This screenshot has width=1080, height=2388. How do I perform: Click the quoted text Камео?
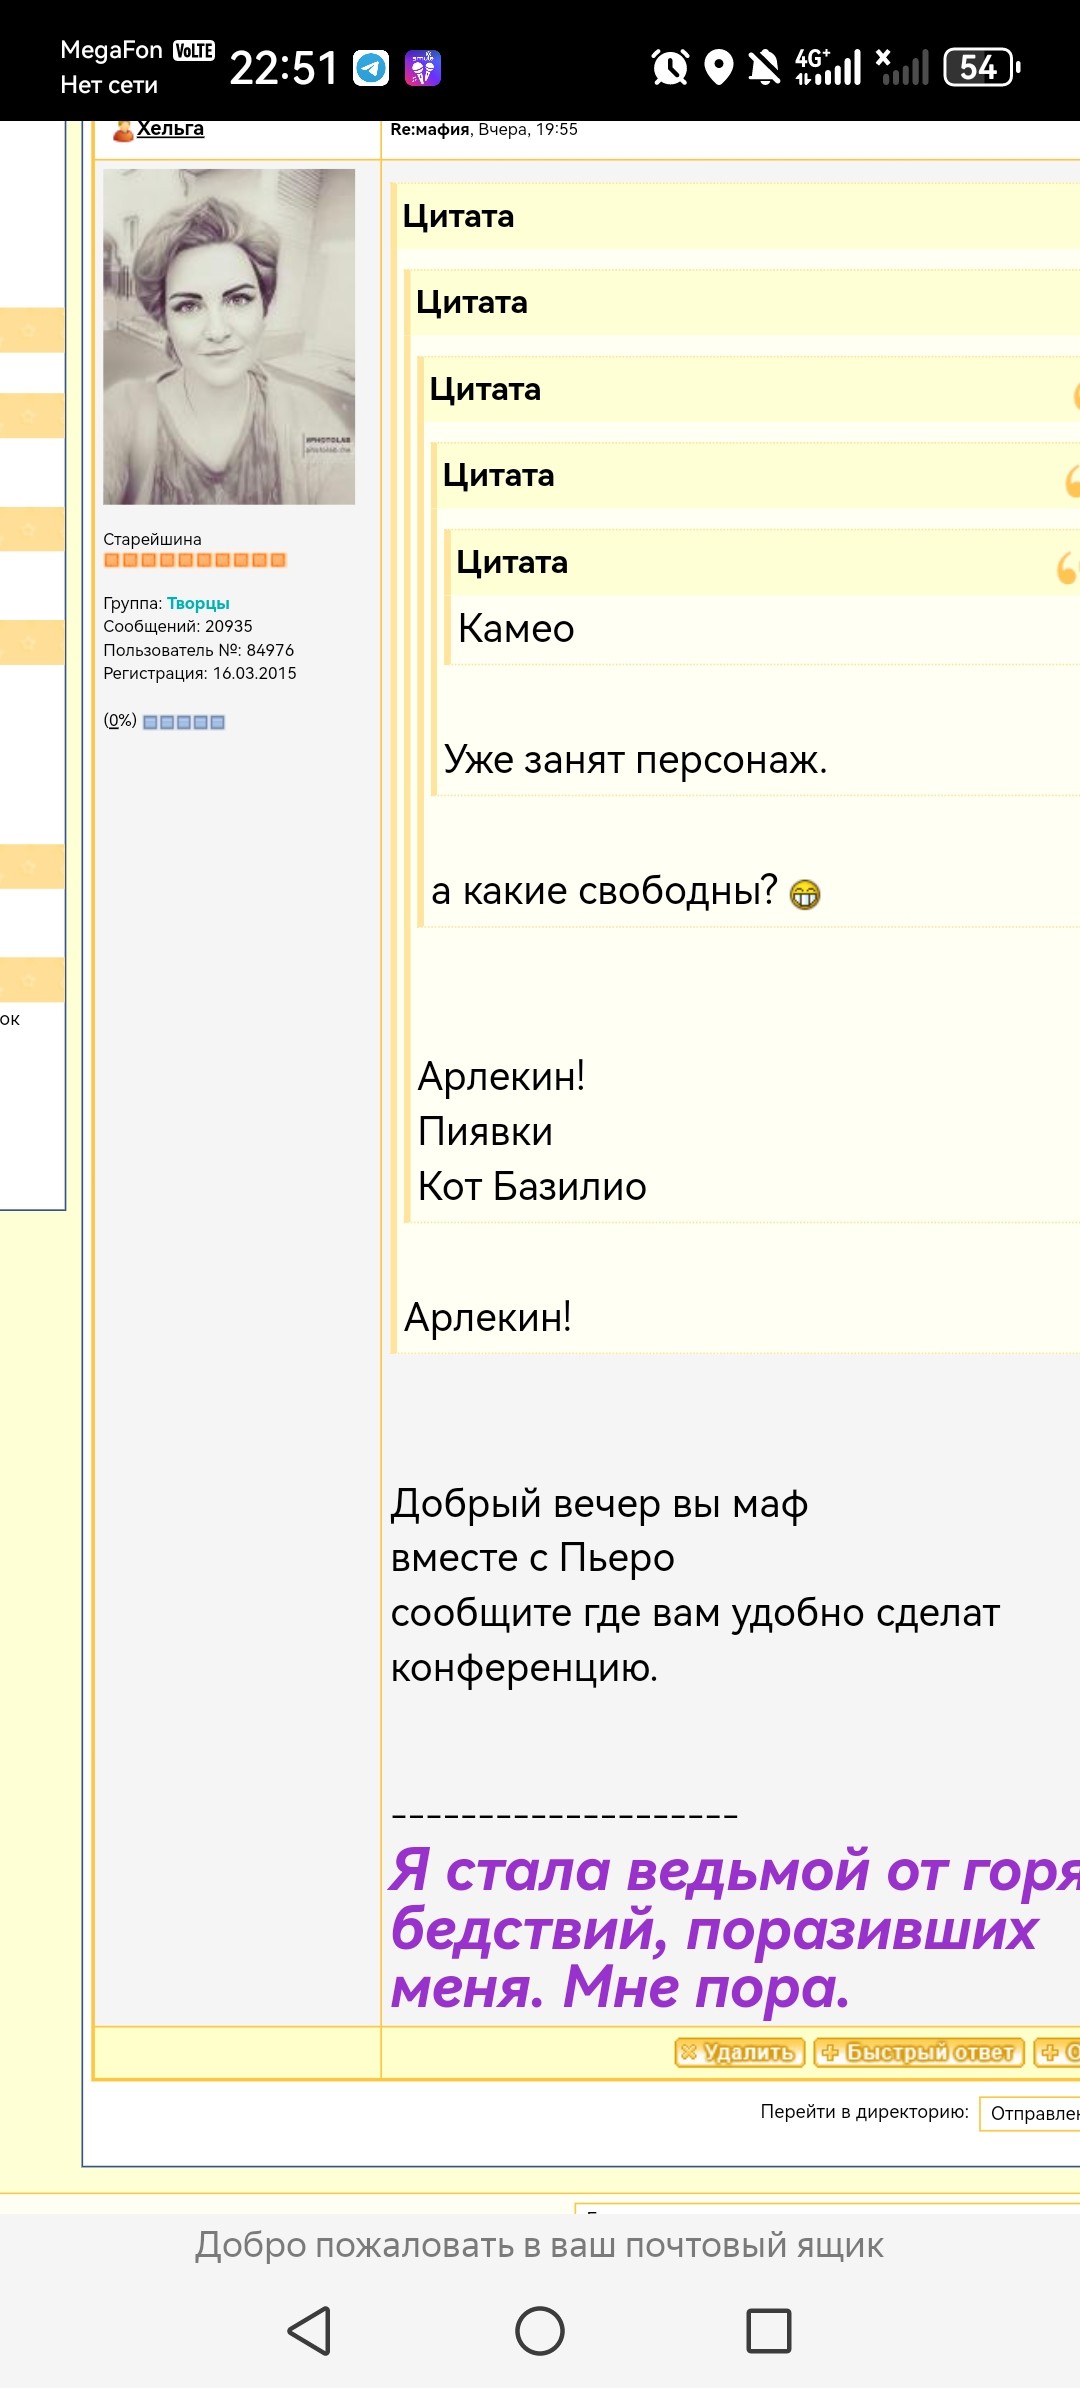pyautogui.click(x=516, y=629)
